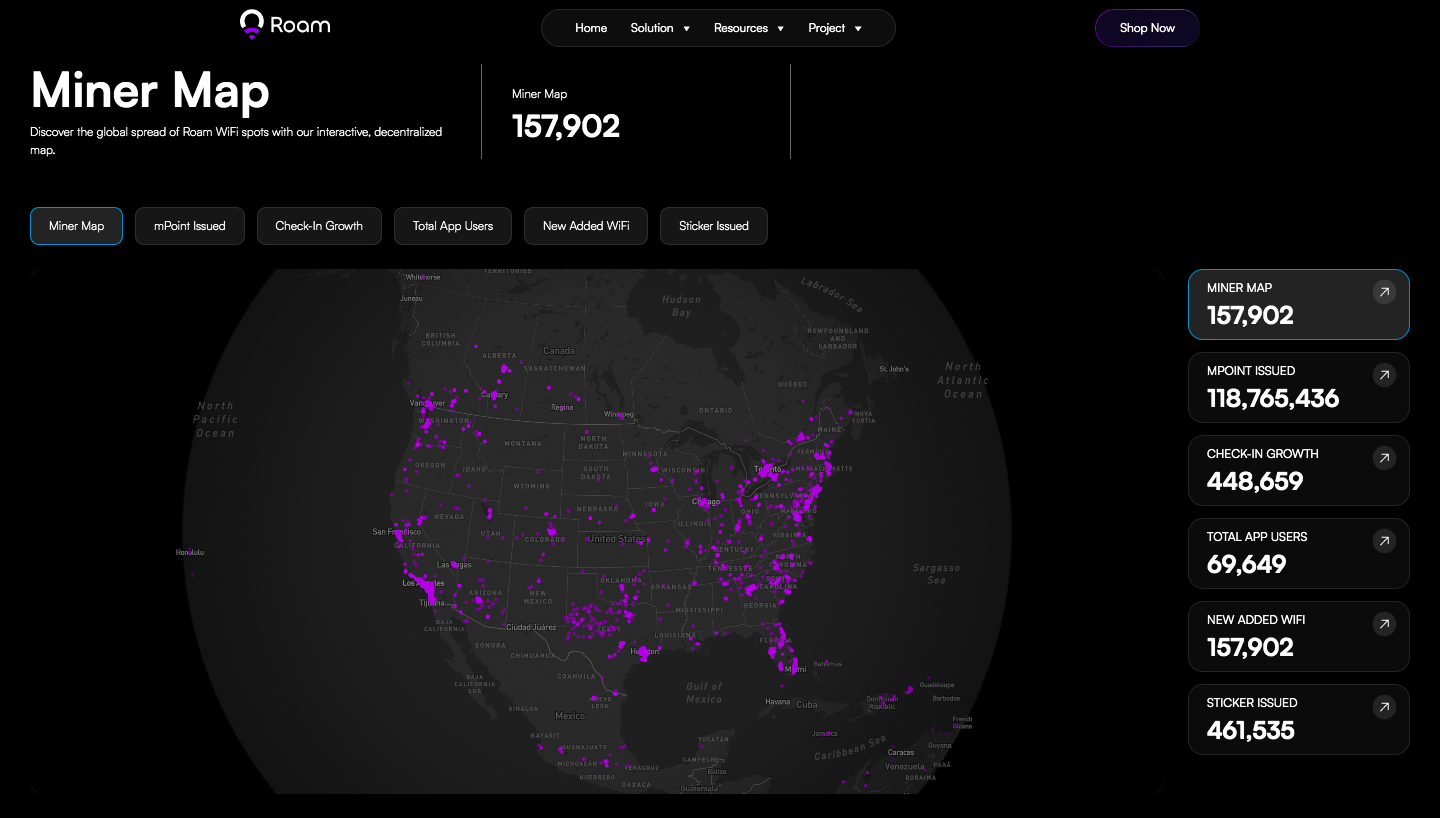Screen dimensions: 1440x818
Task: Click the Regina label on map
Action: click(x=563, y=407)
